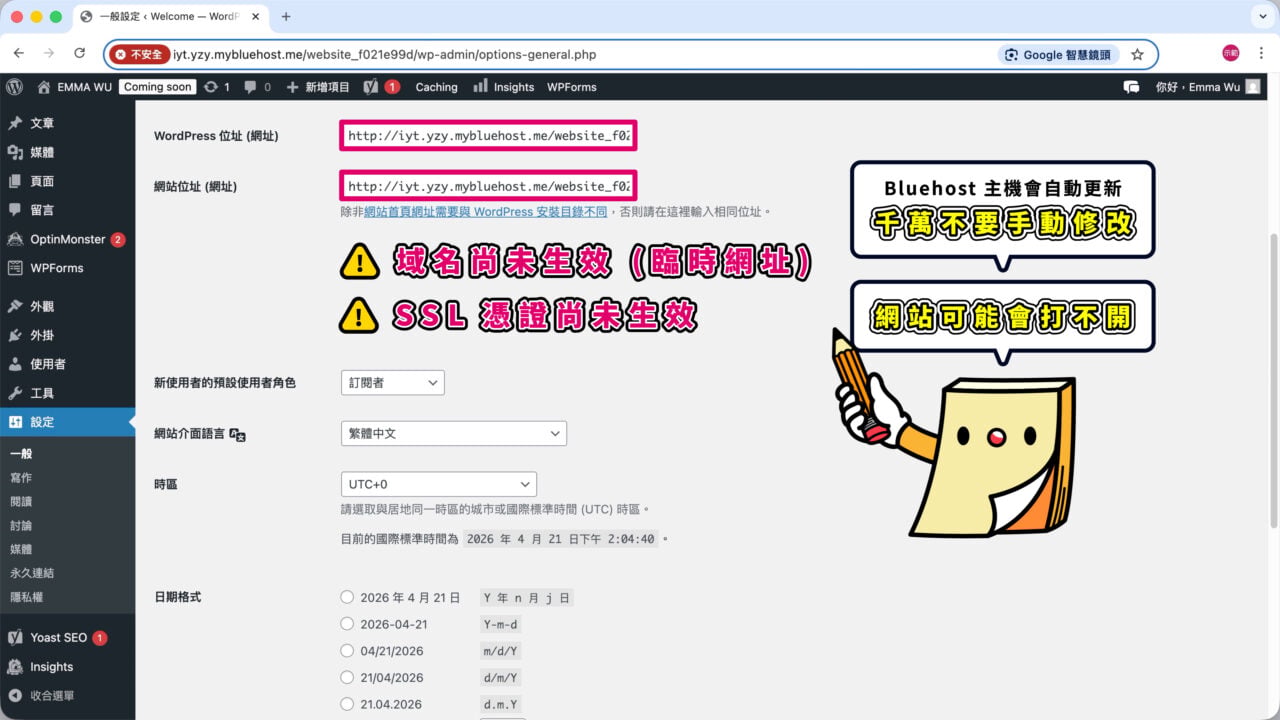Open WPForms in the admin bar
Viewport: 1280px width, 720px height.
click(572, 87)
